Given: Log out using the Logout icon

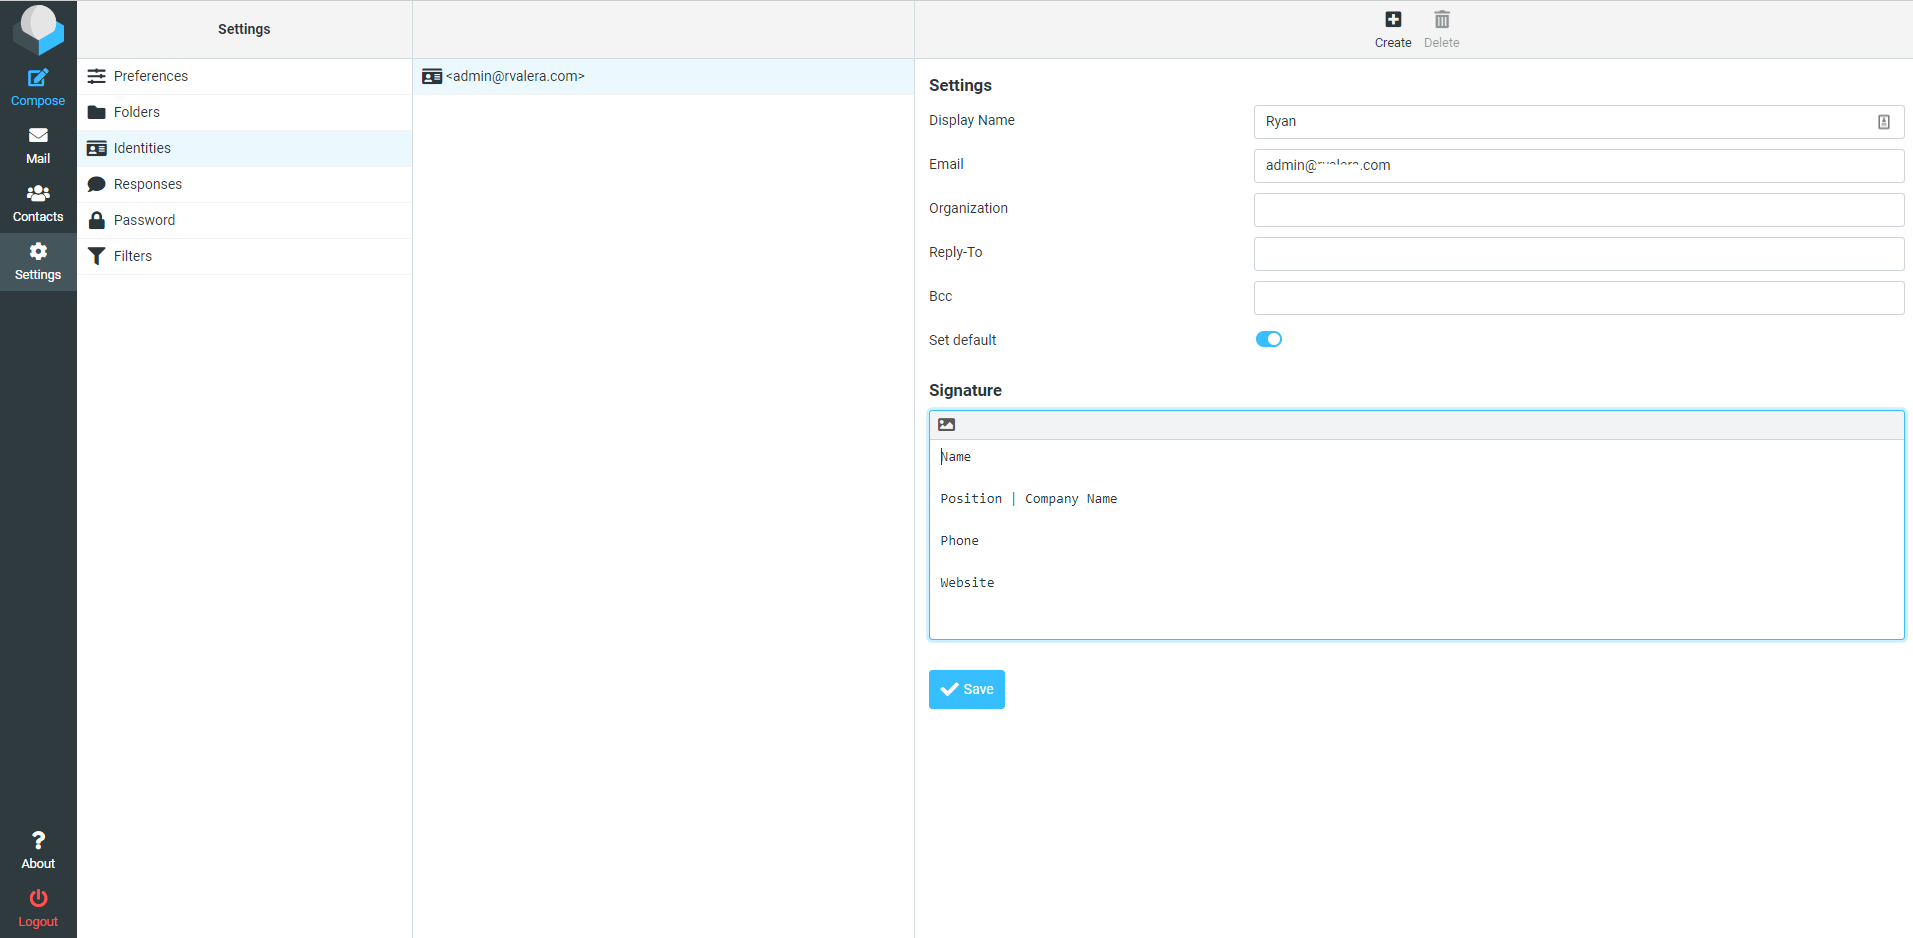Looking at the screenshot, I should pos(38,899).
